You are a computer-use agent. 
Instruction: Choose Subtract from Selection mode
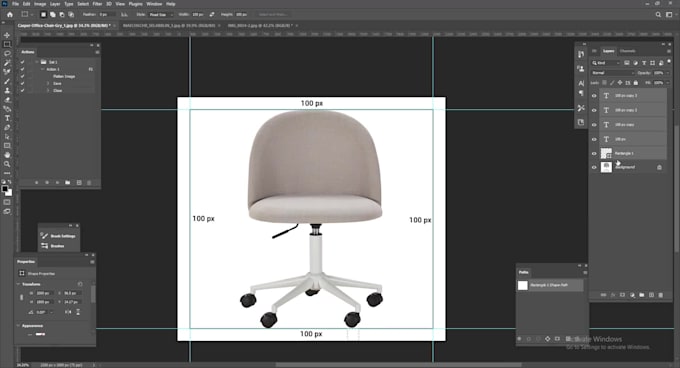[62, 14]
